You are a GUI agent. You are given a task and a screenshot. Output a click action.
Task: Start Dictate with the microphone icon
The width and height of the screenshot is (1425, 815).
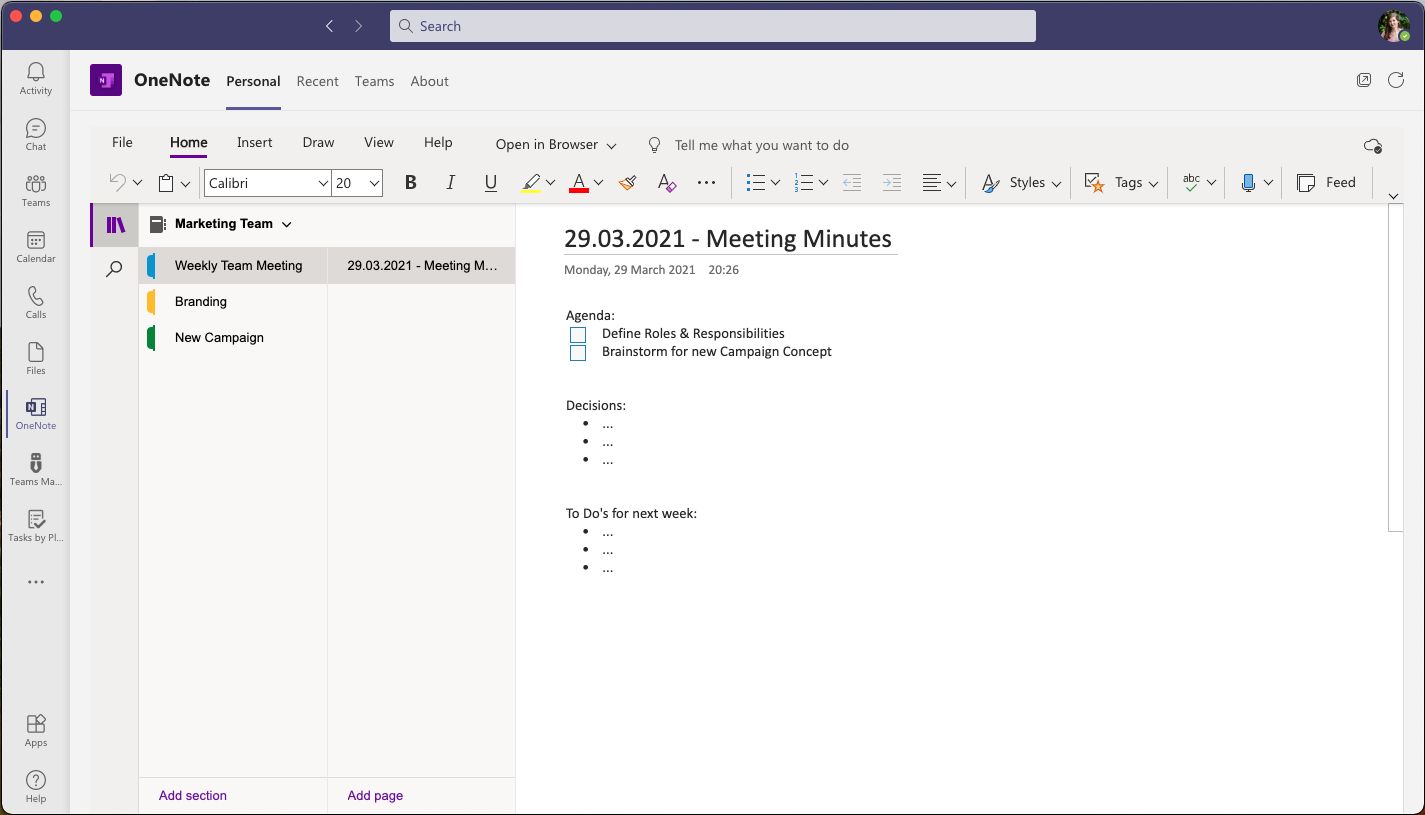pos(1248,183)
